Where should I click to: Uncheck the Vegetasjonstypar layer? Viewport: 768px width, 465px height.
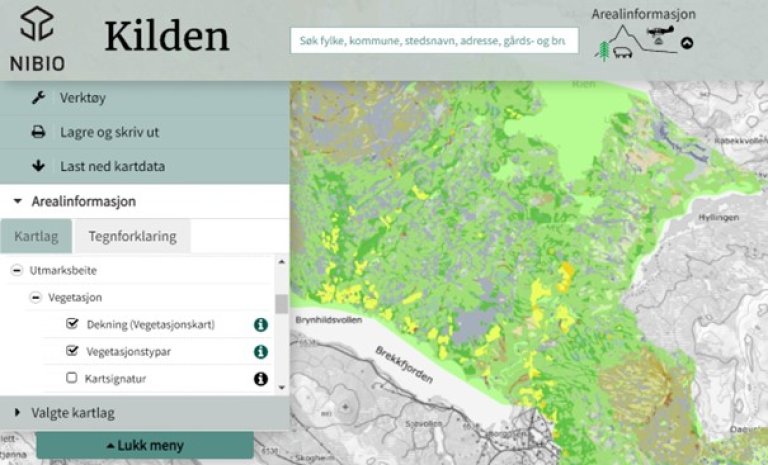pos(72,351)
